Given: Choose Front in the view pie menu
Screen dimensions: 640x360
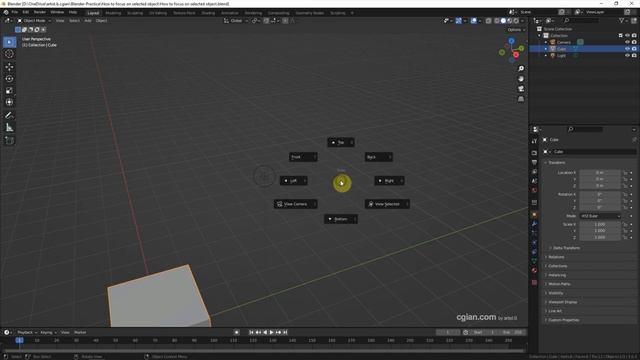Looking at the screenshot, I should click(x=303, y=157).
